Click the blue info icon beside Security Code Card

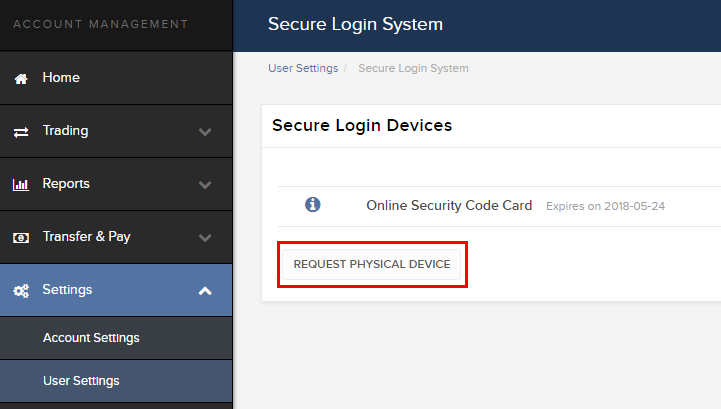(313, 204)
